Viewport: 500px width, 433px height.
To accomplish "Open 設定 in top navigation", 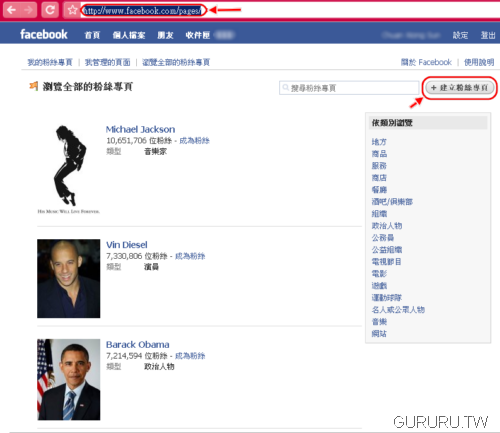I will 460,35.
